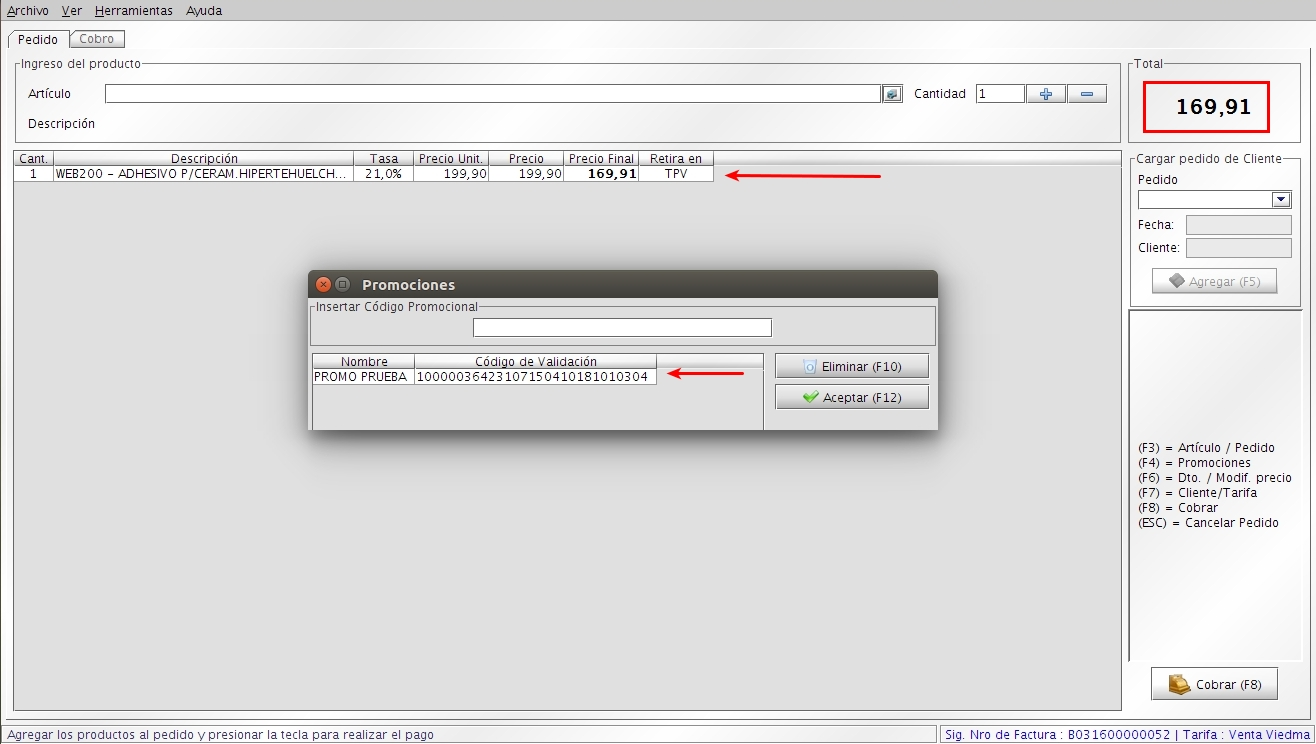
Task: Click the Agregar (F5) button
Action: [1214, 282]
